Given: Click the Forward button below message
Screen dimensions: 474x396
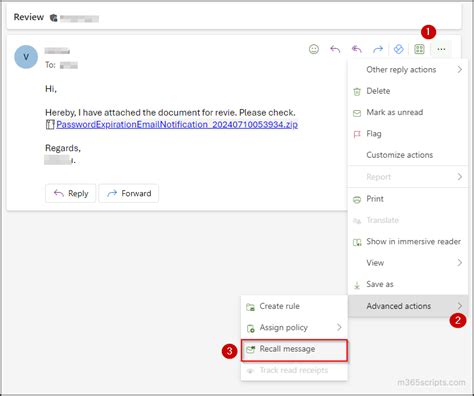Looking at the screenshot, I should pos(129,193).
